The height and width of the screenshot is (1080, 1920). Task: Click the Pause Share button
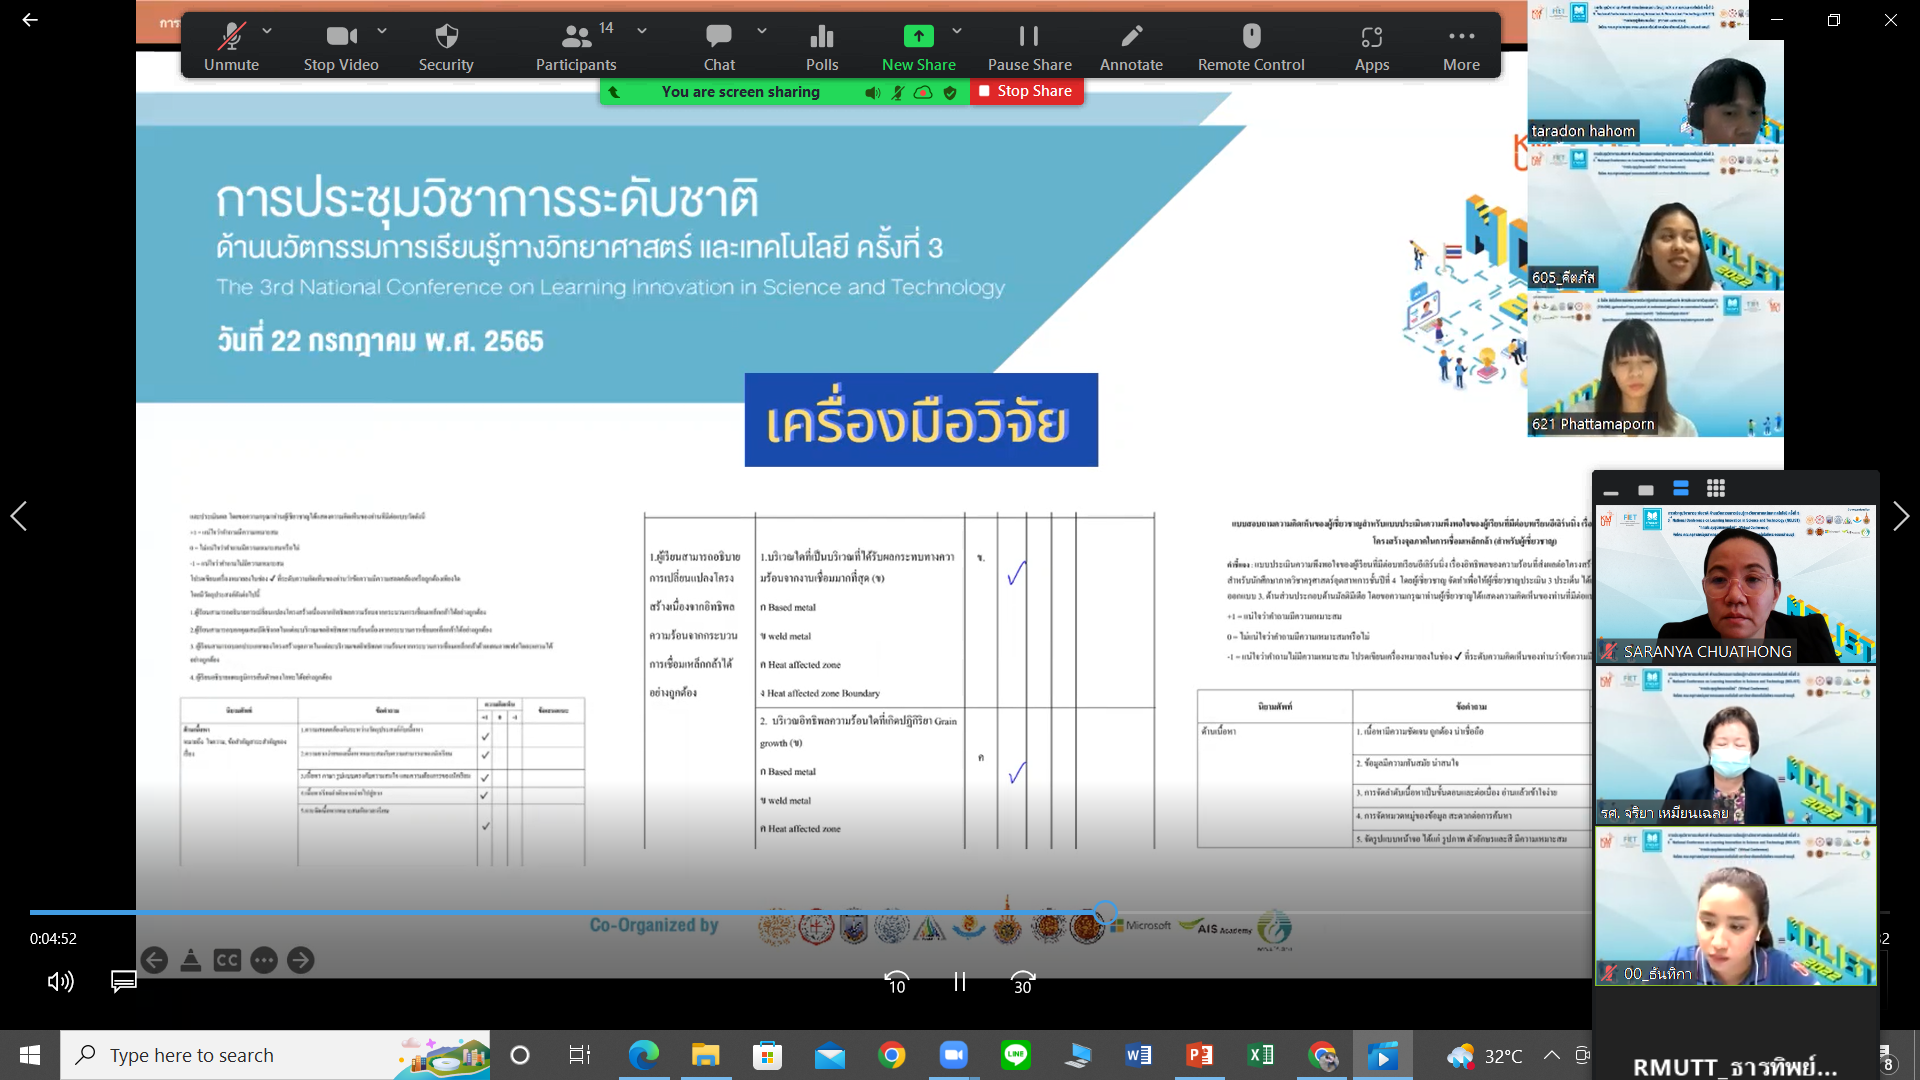[1029, 37]
